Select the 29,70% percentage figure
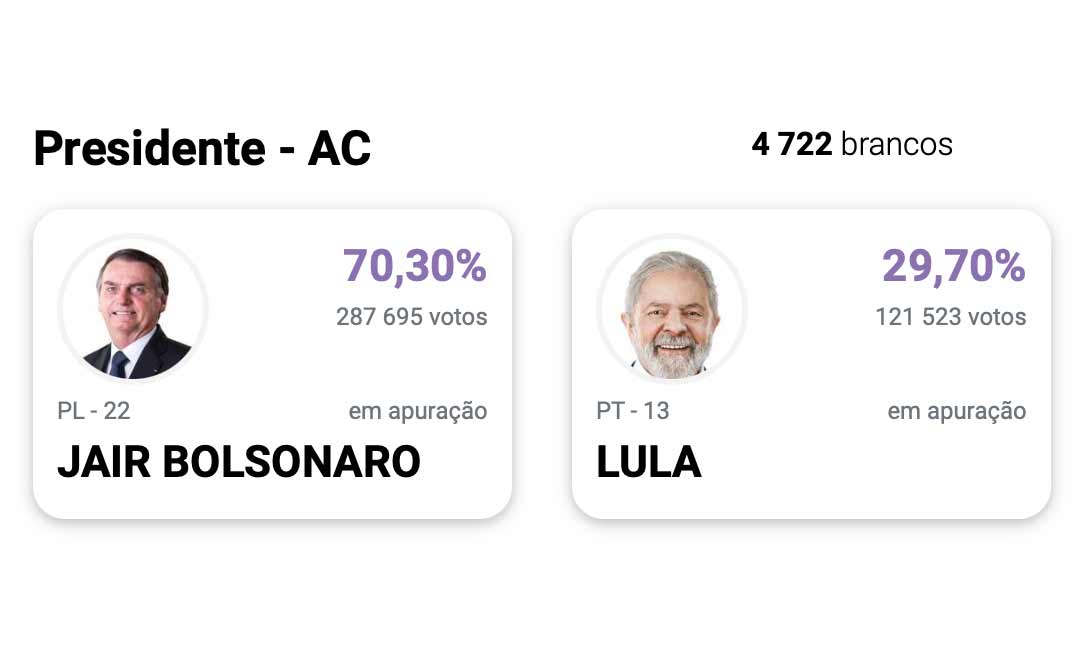Viewport: 1080px width, 656px height. pyautogui.click(x=954, y=267)
